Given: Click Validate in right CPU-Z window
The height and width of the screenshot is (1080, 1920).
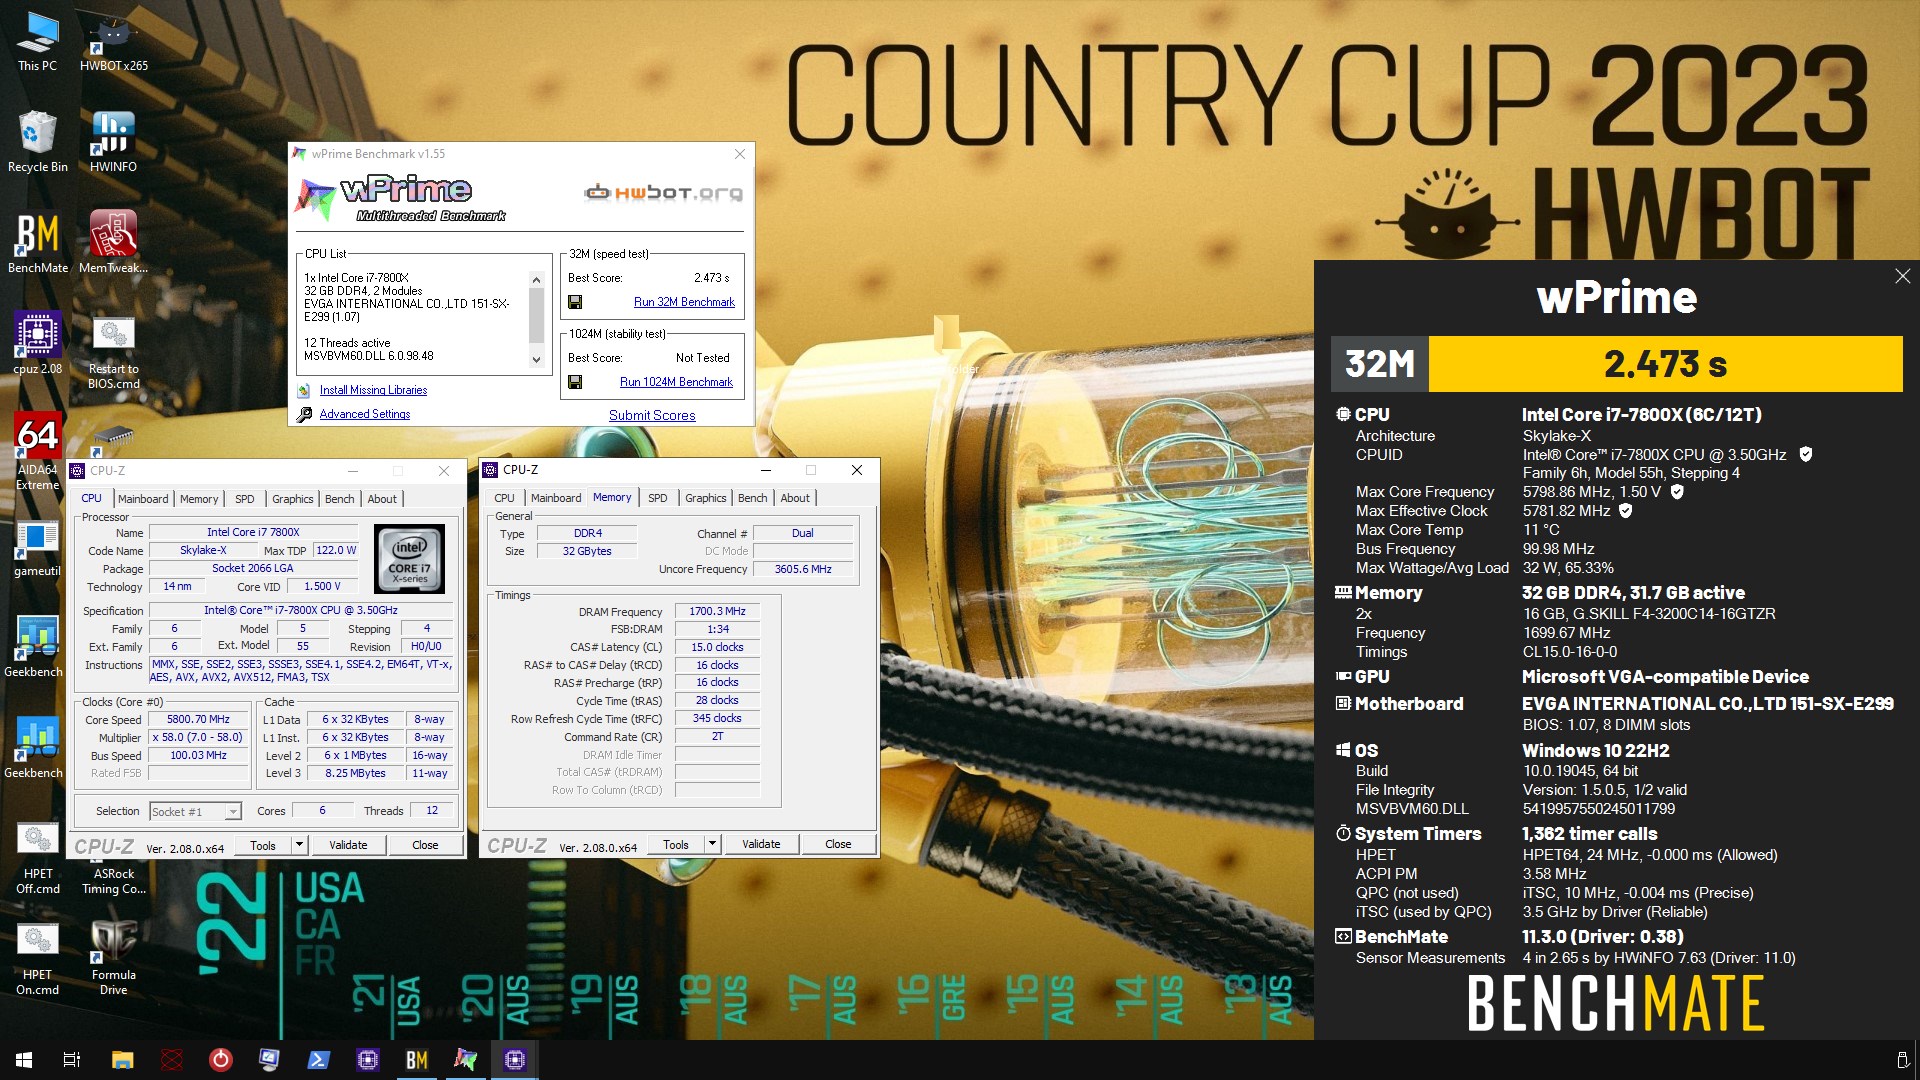Looking at the screenshot, I should click(761, 844).
